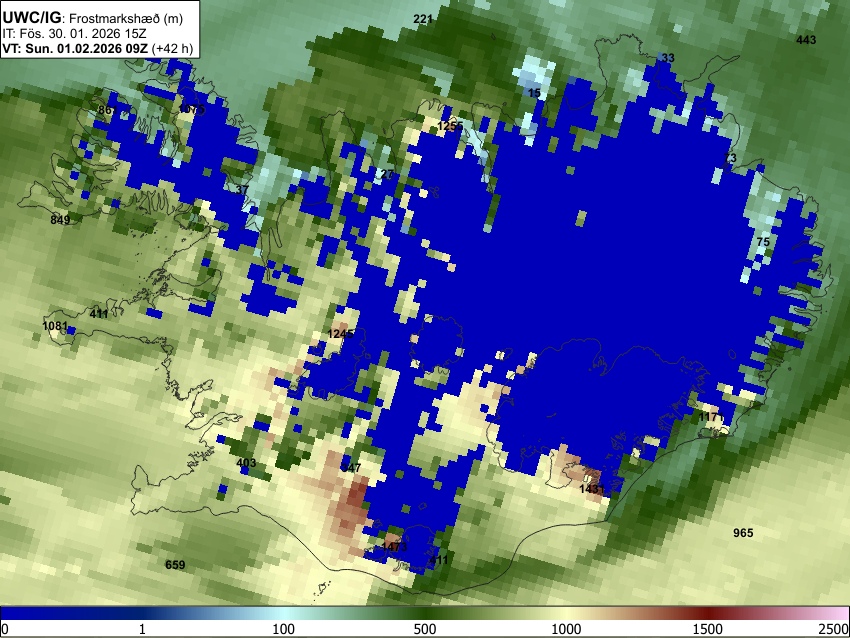The width and height of the screenshot is (850, 638).
Task: Click the 27 value on the map
Action: click(x=387, y=175)
